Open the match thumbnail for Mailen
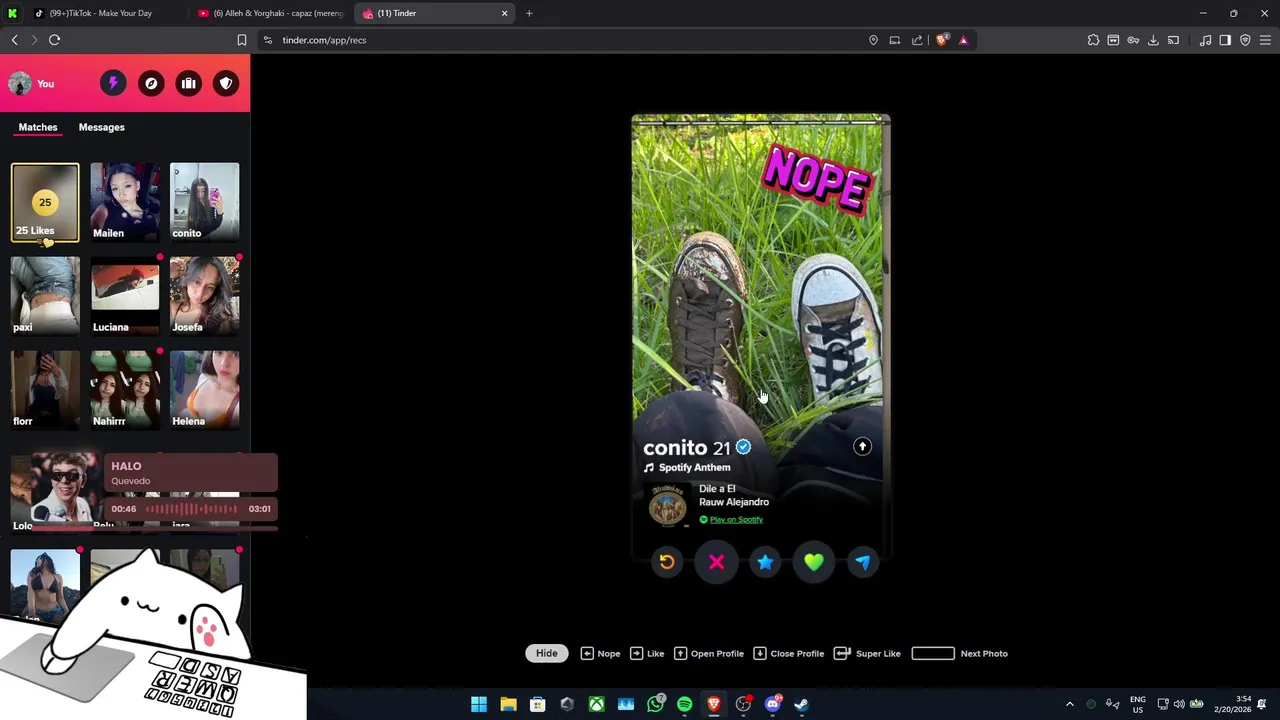Image resolution: width=1280 pixels, height=720 pixels. point(125,202)
